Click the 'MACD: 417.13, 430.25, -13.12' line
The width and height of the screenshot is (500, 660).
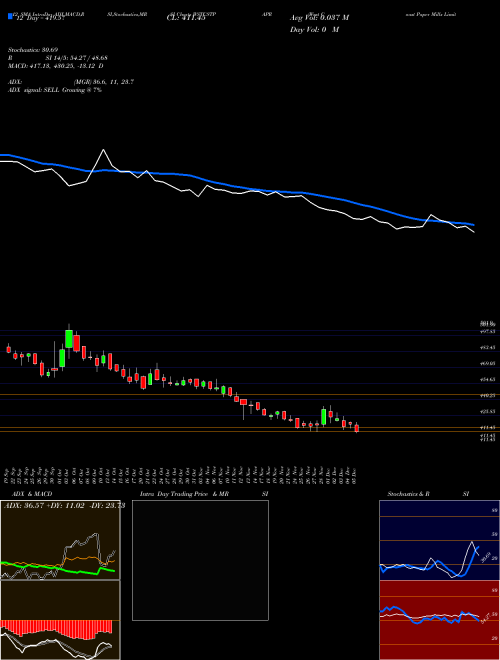[x=56, y=66]
